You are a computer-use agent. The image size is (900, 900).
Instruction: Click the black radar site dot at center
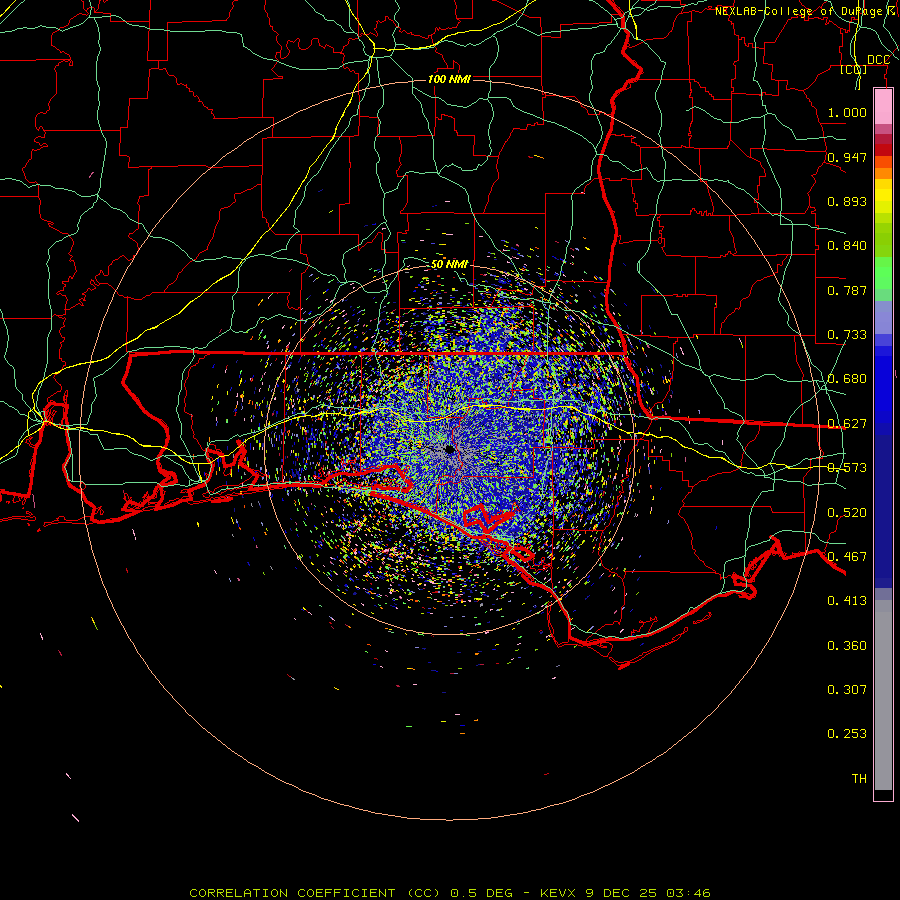click(449, 450)
